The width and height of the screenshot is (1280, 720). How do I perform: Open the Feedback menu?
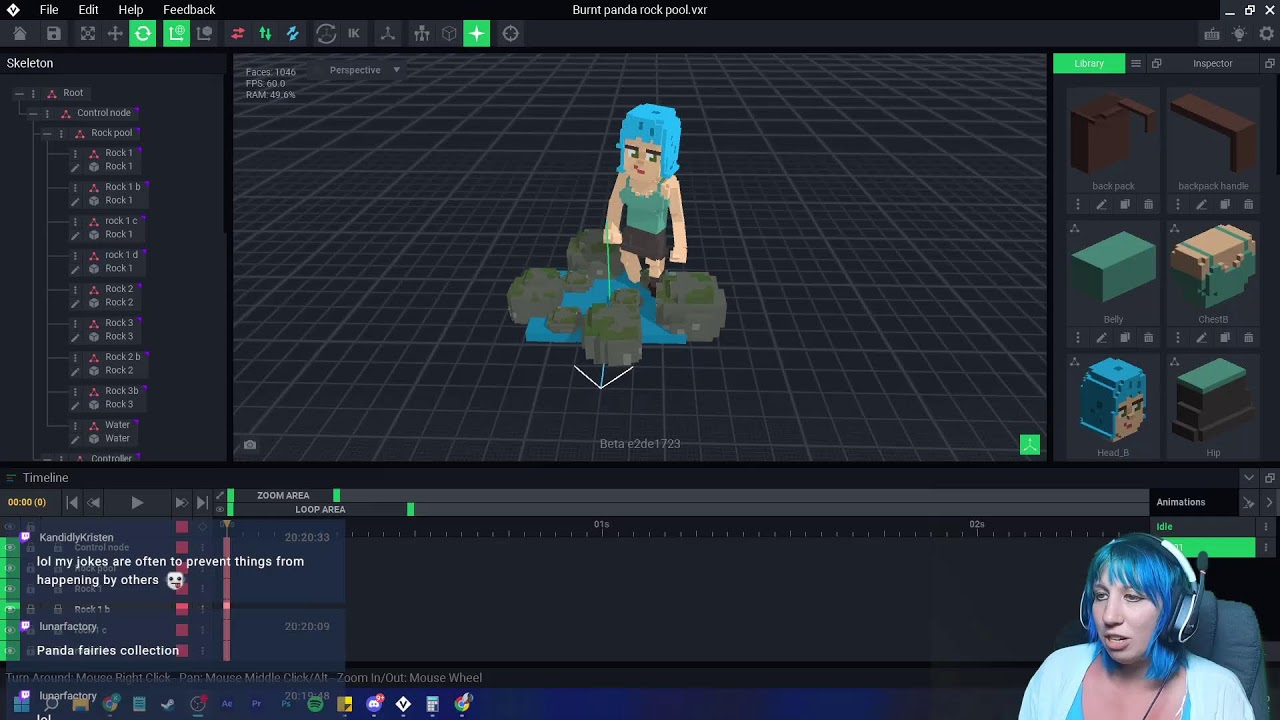click(189, 10)
